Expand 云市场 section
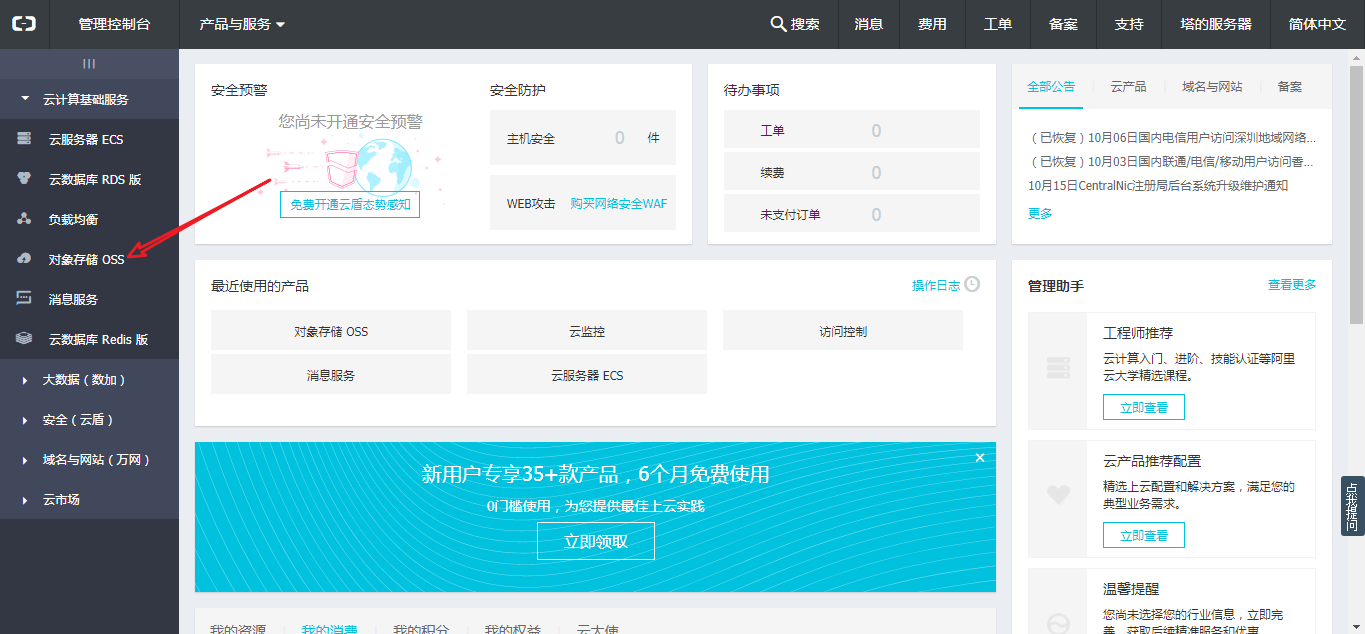The image size is (1365, 634). click(89, 500)
